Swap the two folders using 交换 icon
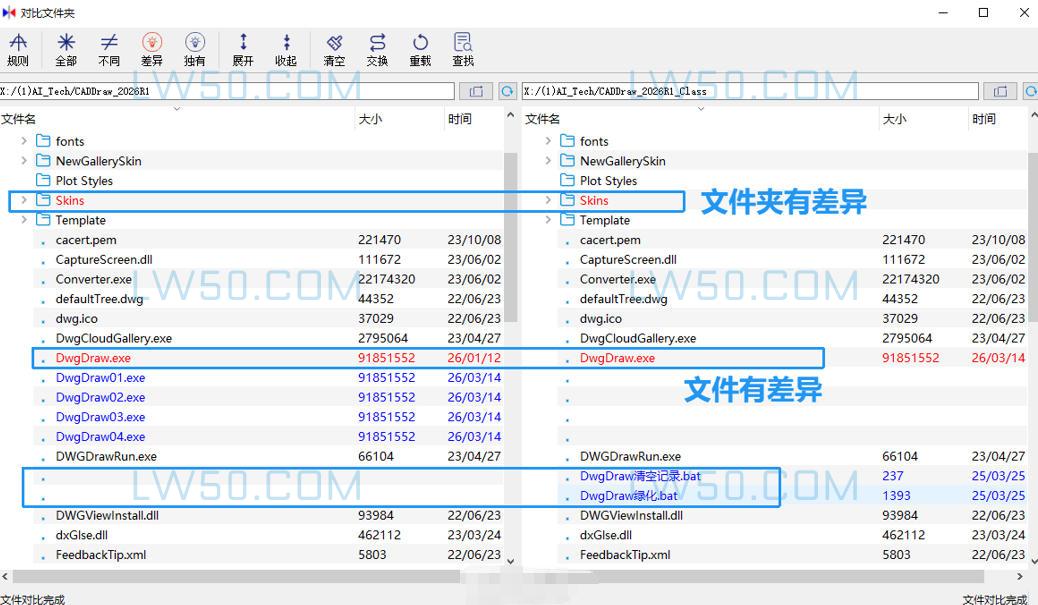The image size is (1038, 605). click(x=378, y=47)
